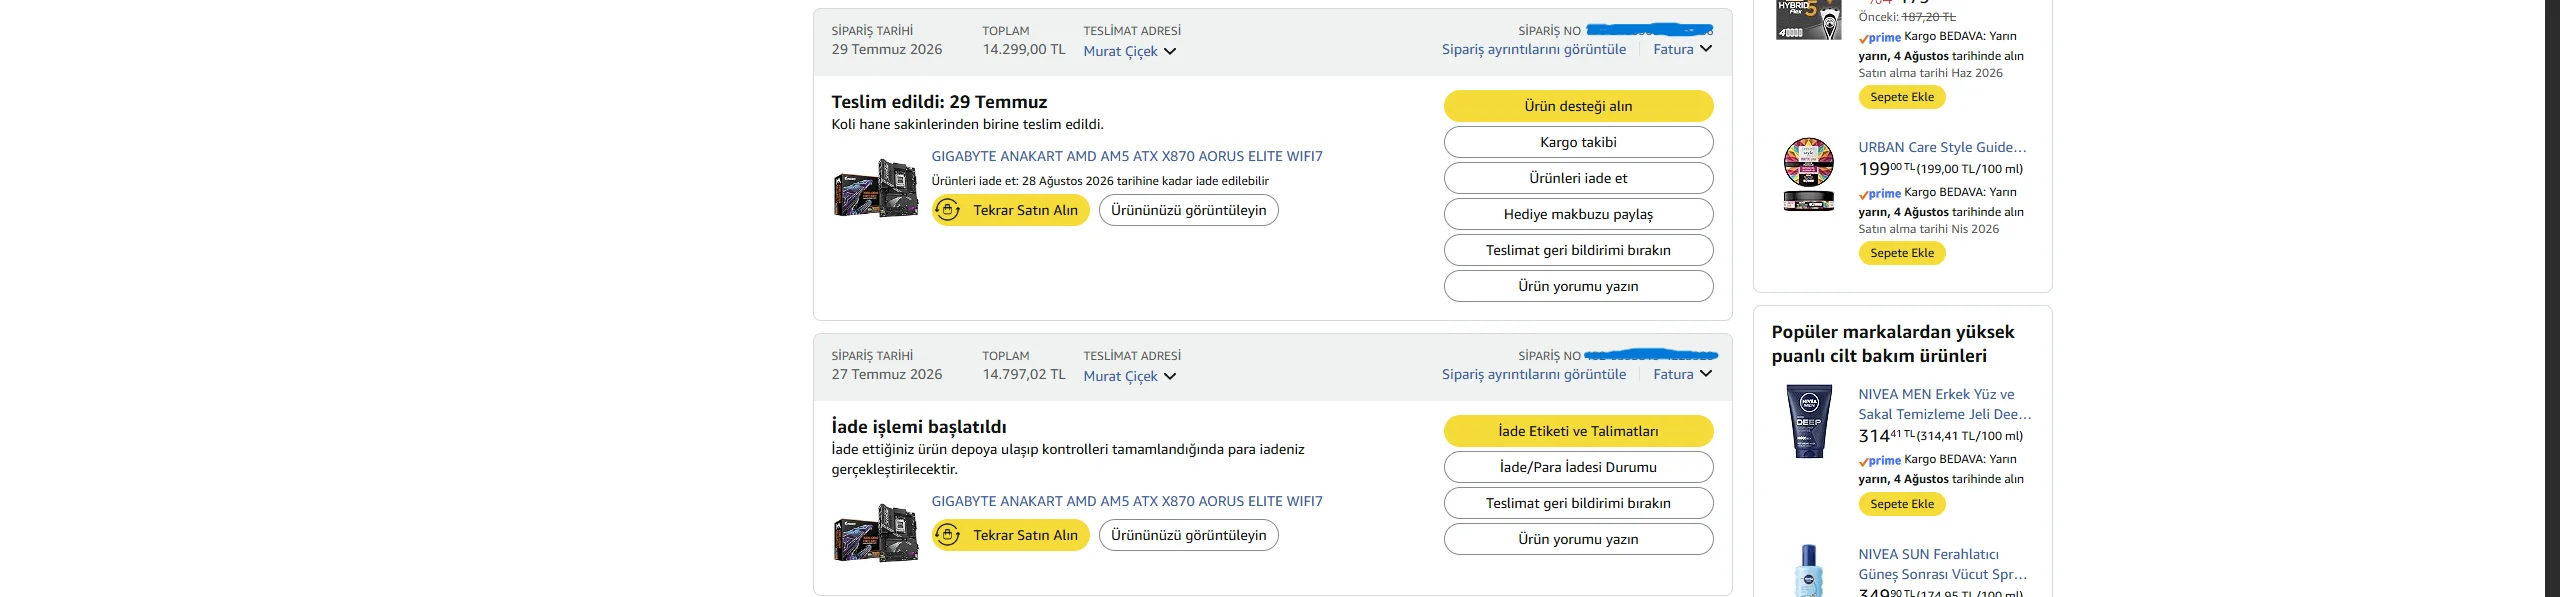Click the NIVEA SUN spray bottle image
Viewport: 2560px width, 597px height.
(x=1809, y=570)
